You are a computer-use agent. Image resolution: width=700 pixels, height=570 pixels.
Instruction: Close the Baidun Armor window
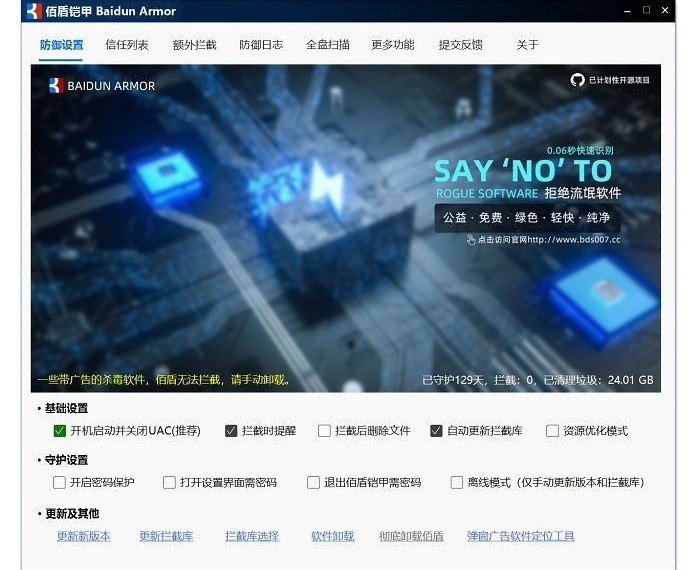(x=665, y=10)
